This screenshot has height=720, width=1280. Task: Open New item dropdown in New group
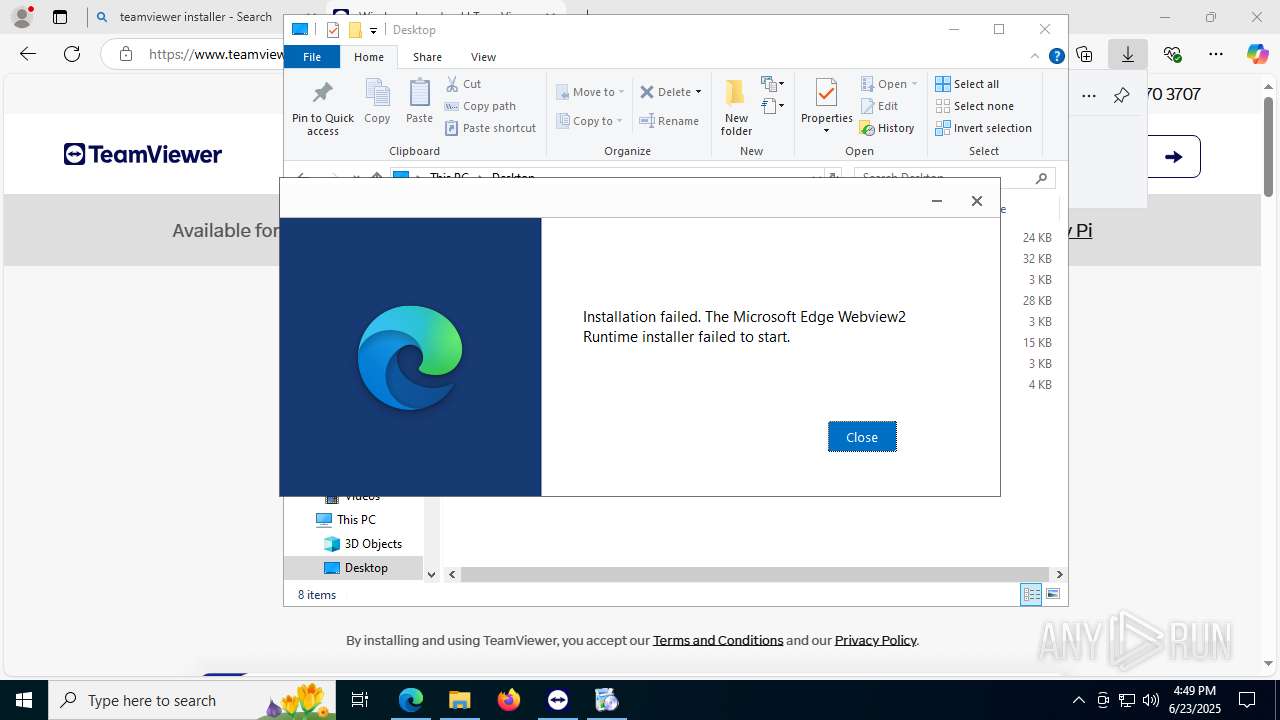(x=772, y=84)
